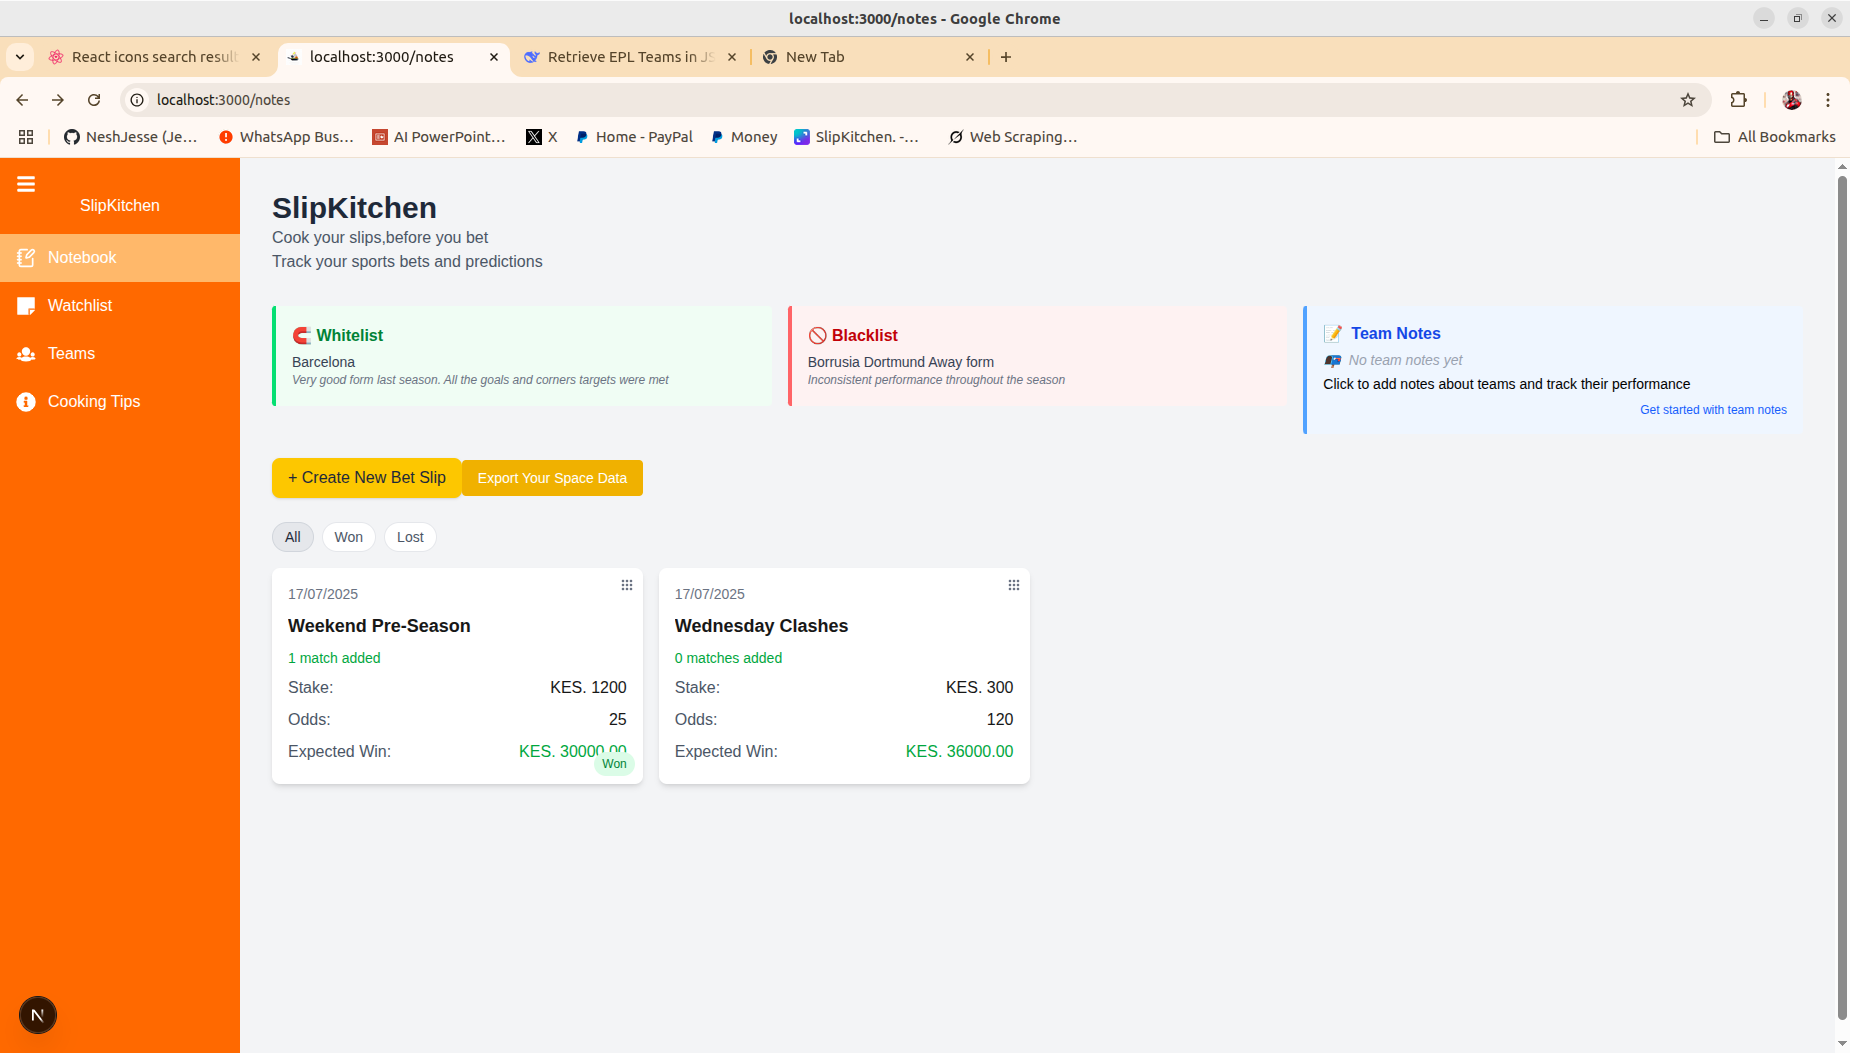Screen dimensions: 1850x1053
Task: Filter bet slips by Won
Action: coord(348,537)
